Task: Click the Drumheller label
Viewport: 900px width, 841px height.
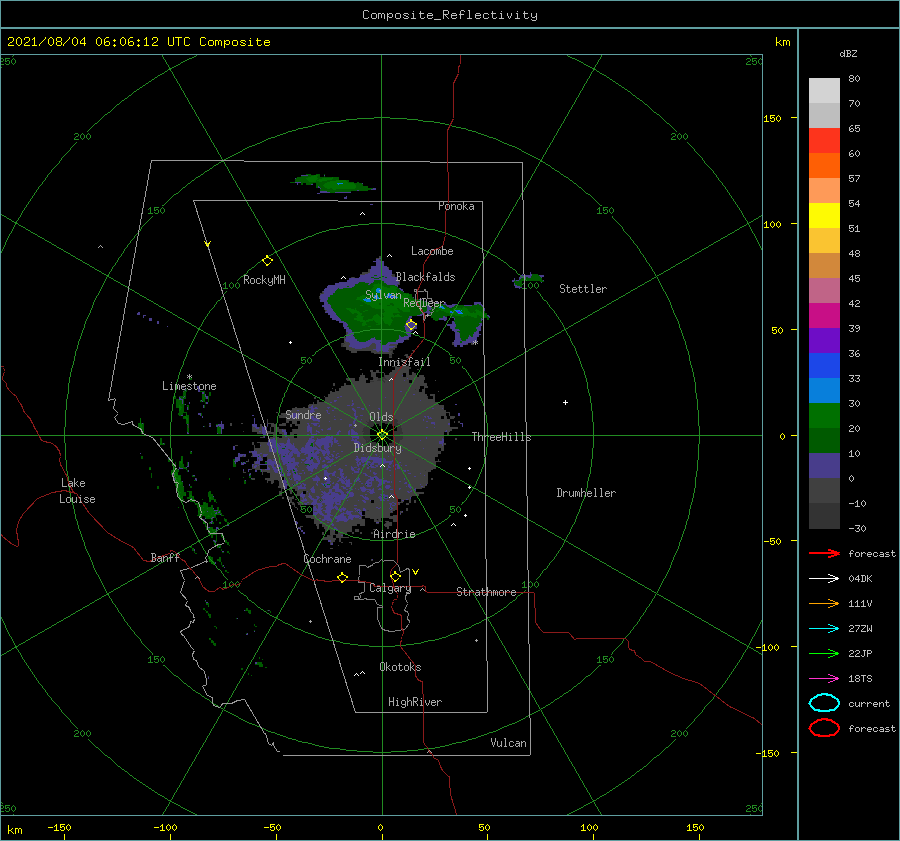Action: 586,493
